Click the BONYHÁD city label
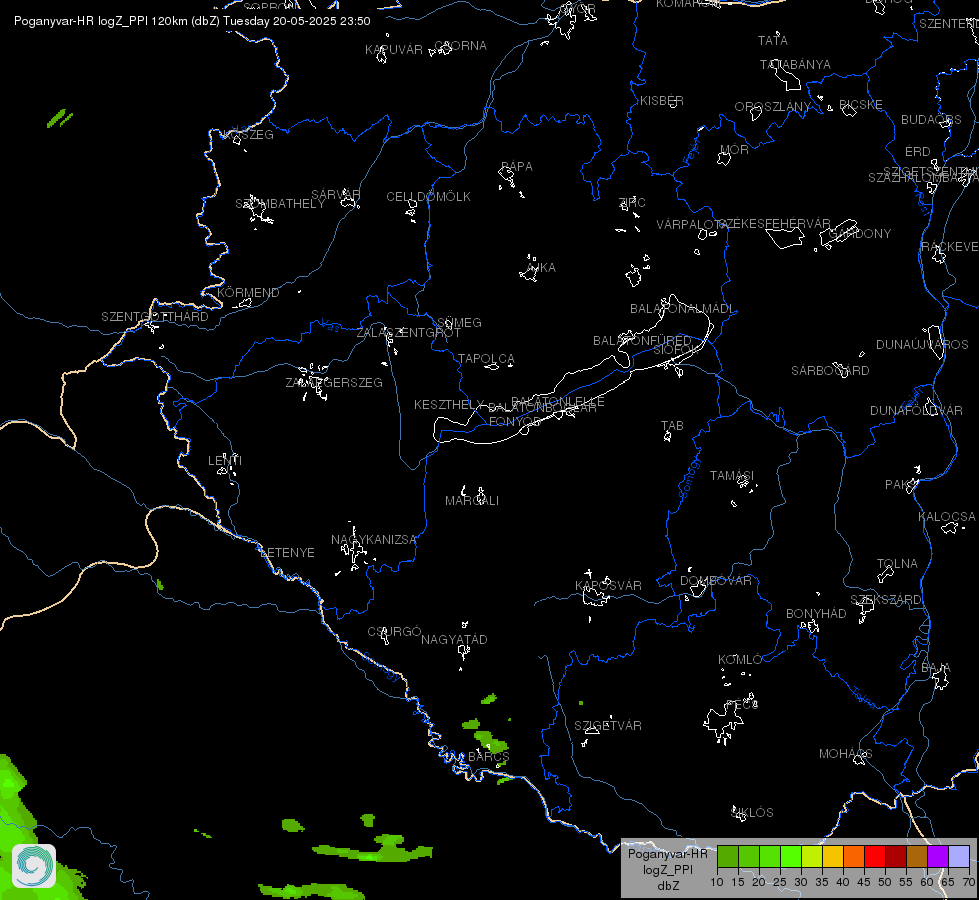979x900 pixels. tap(816, 613)
